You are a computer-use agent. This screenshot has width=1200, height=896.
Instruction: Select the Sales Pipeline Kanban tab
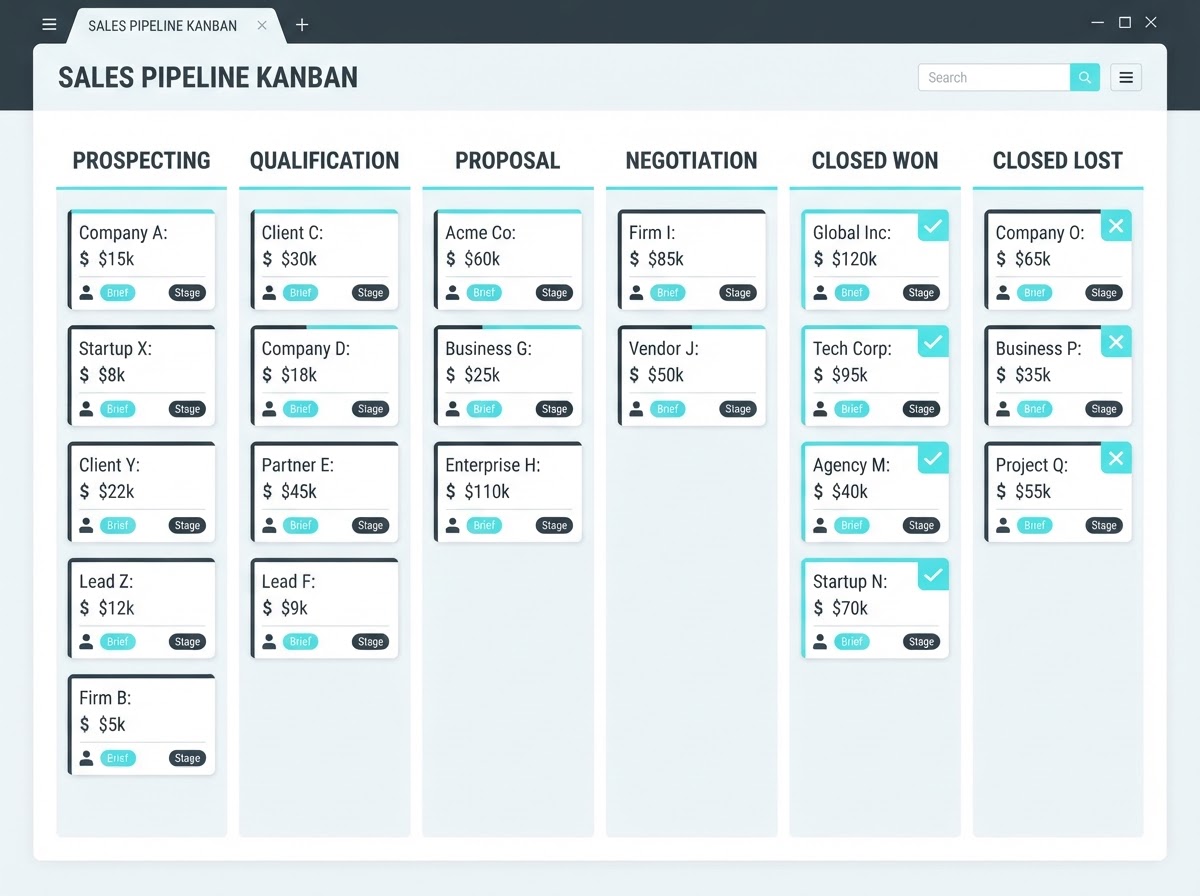pos(176,25)
